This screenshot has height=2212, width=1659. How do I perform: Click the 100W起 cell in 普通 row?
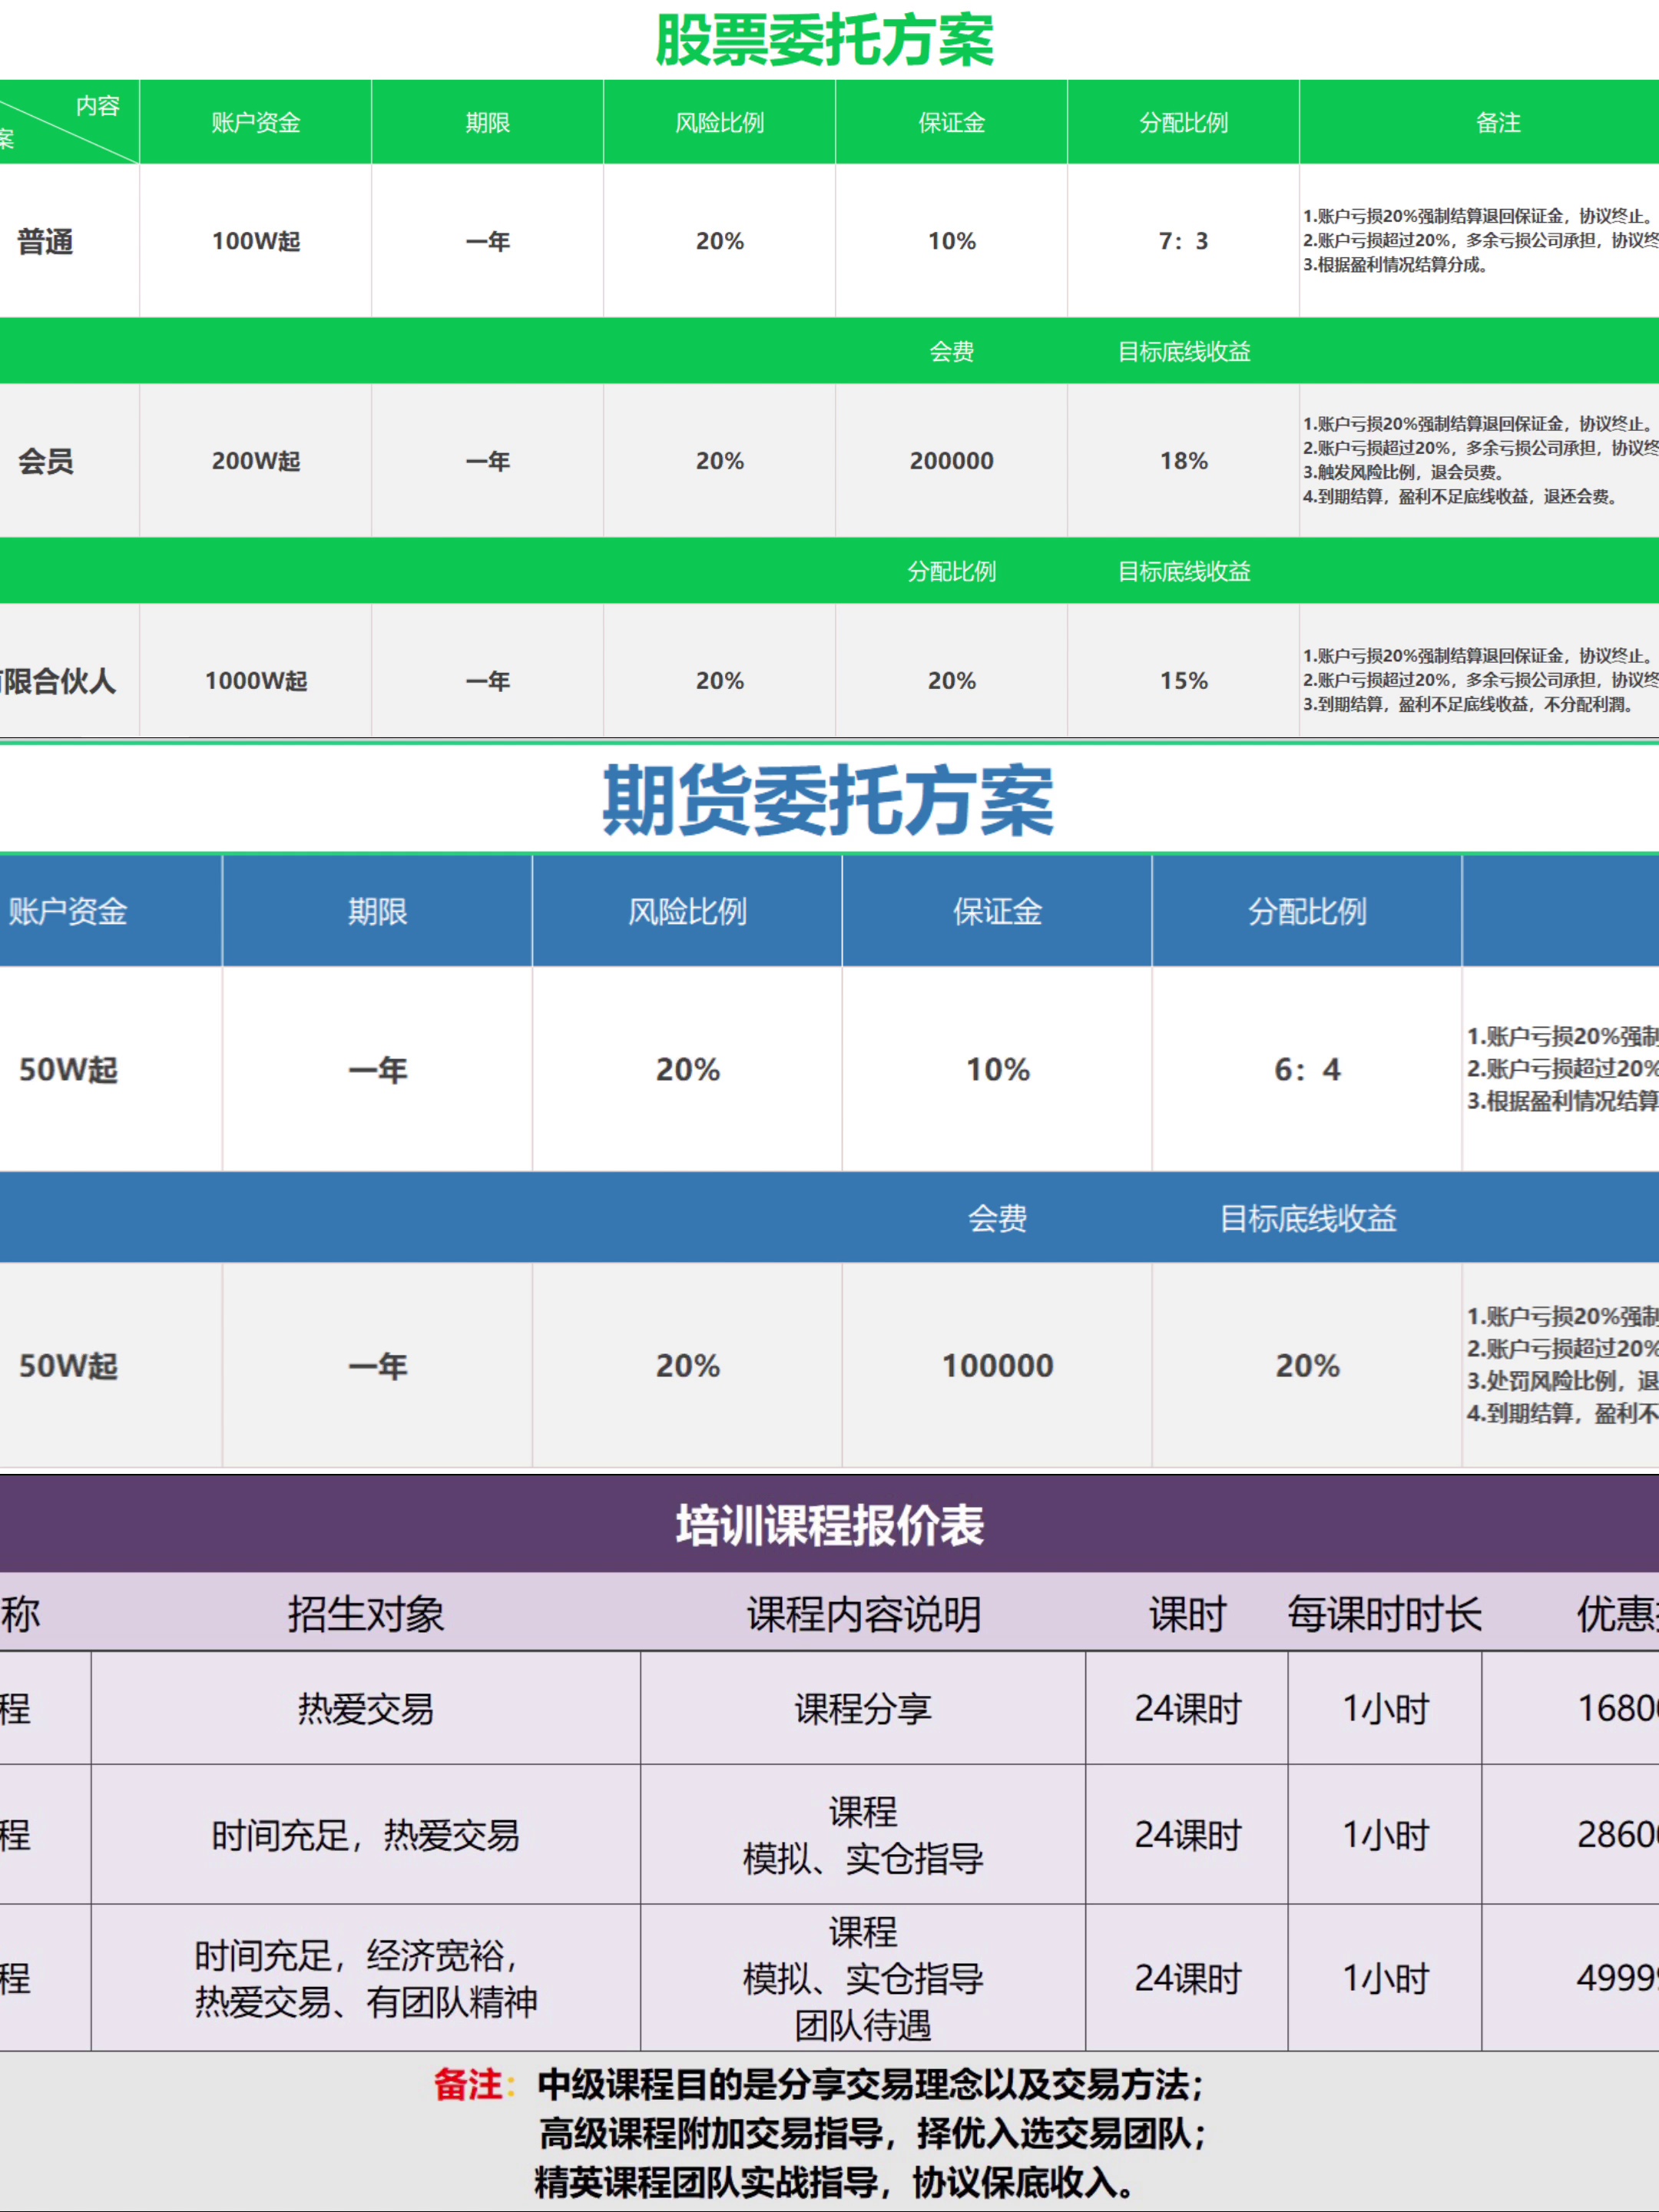[255, 241]
